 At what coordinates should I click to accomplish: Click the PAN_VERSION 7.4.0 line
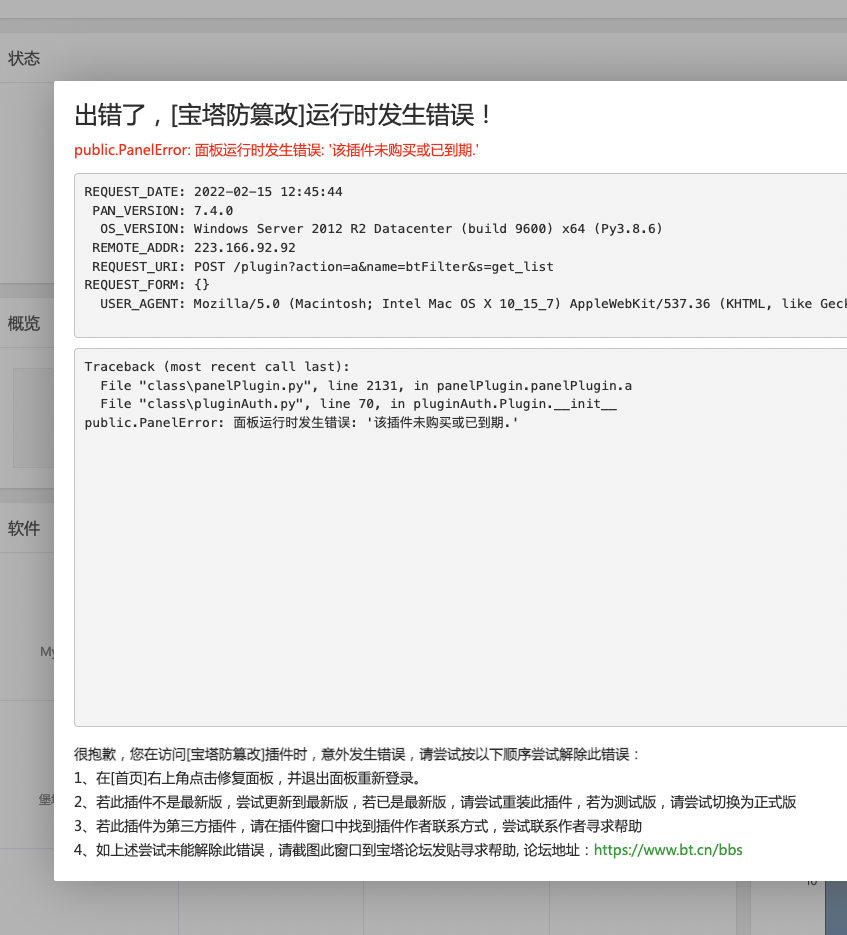tap(162, 210)
